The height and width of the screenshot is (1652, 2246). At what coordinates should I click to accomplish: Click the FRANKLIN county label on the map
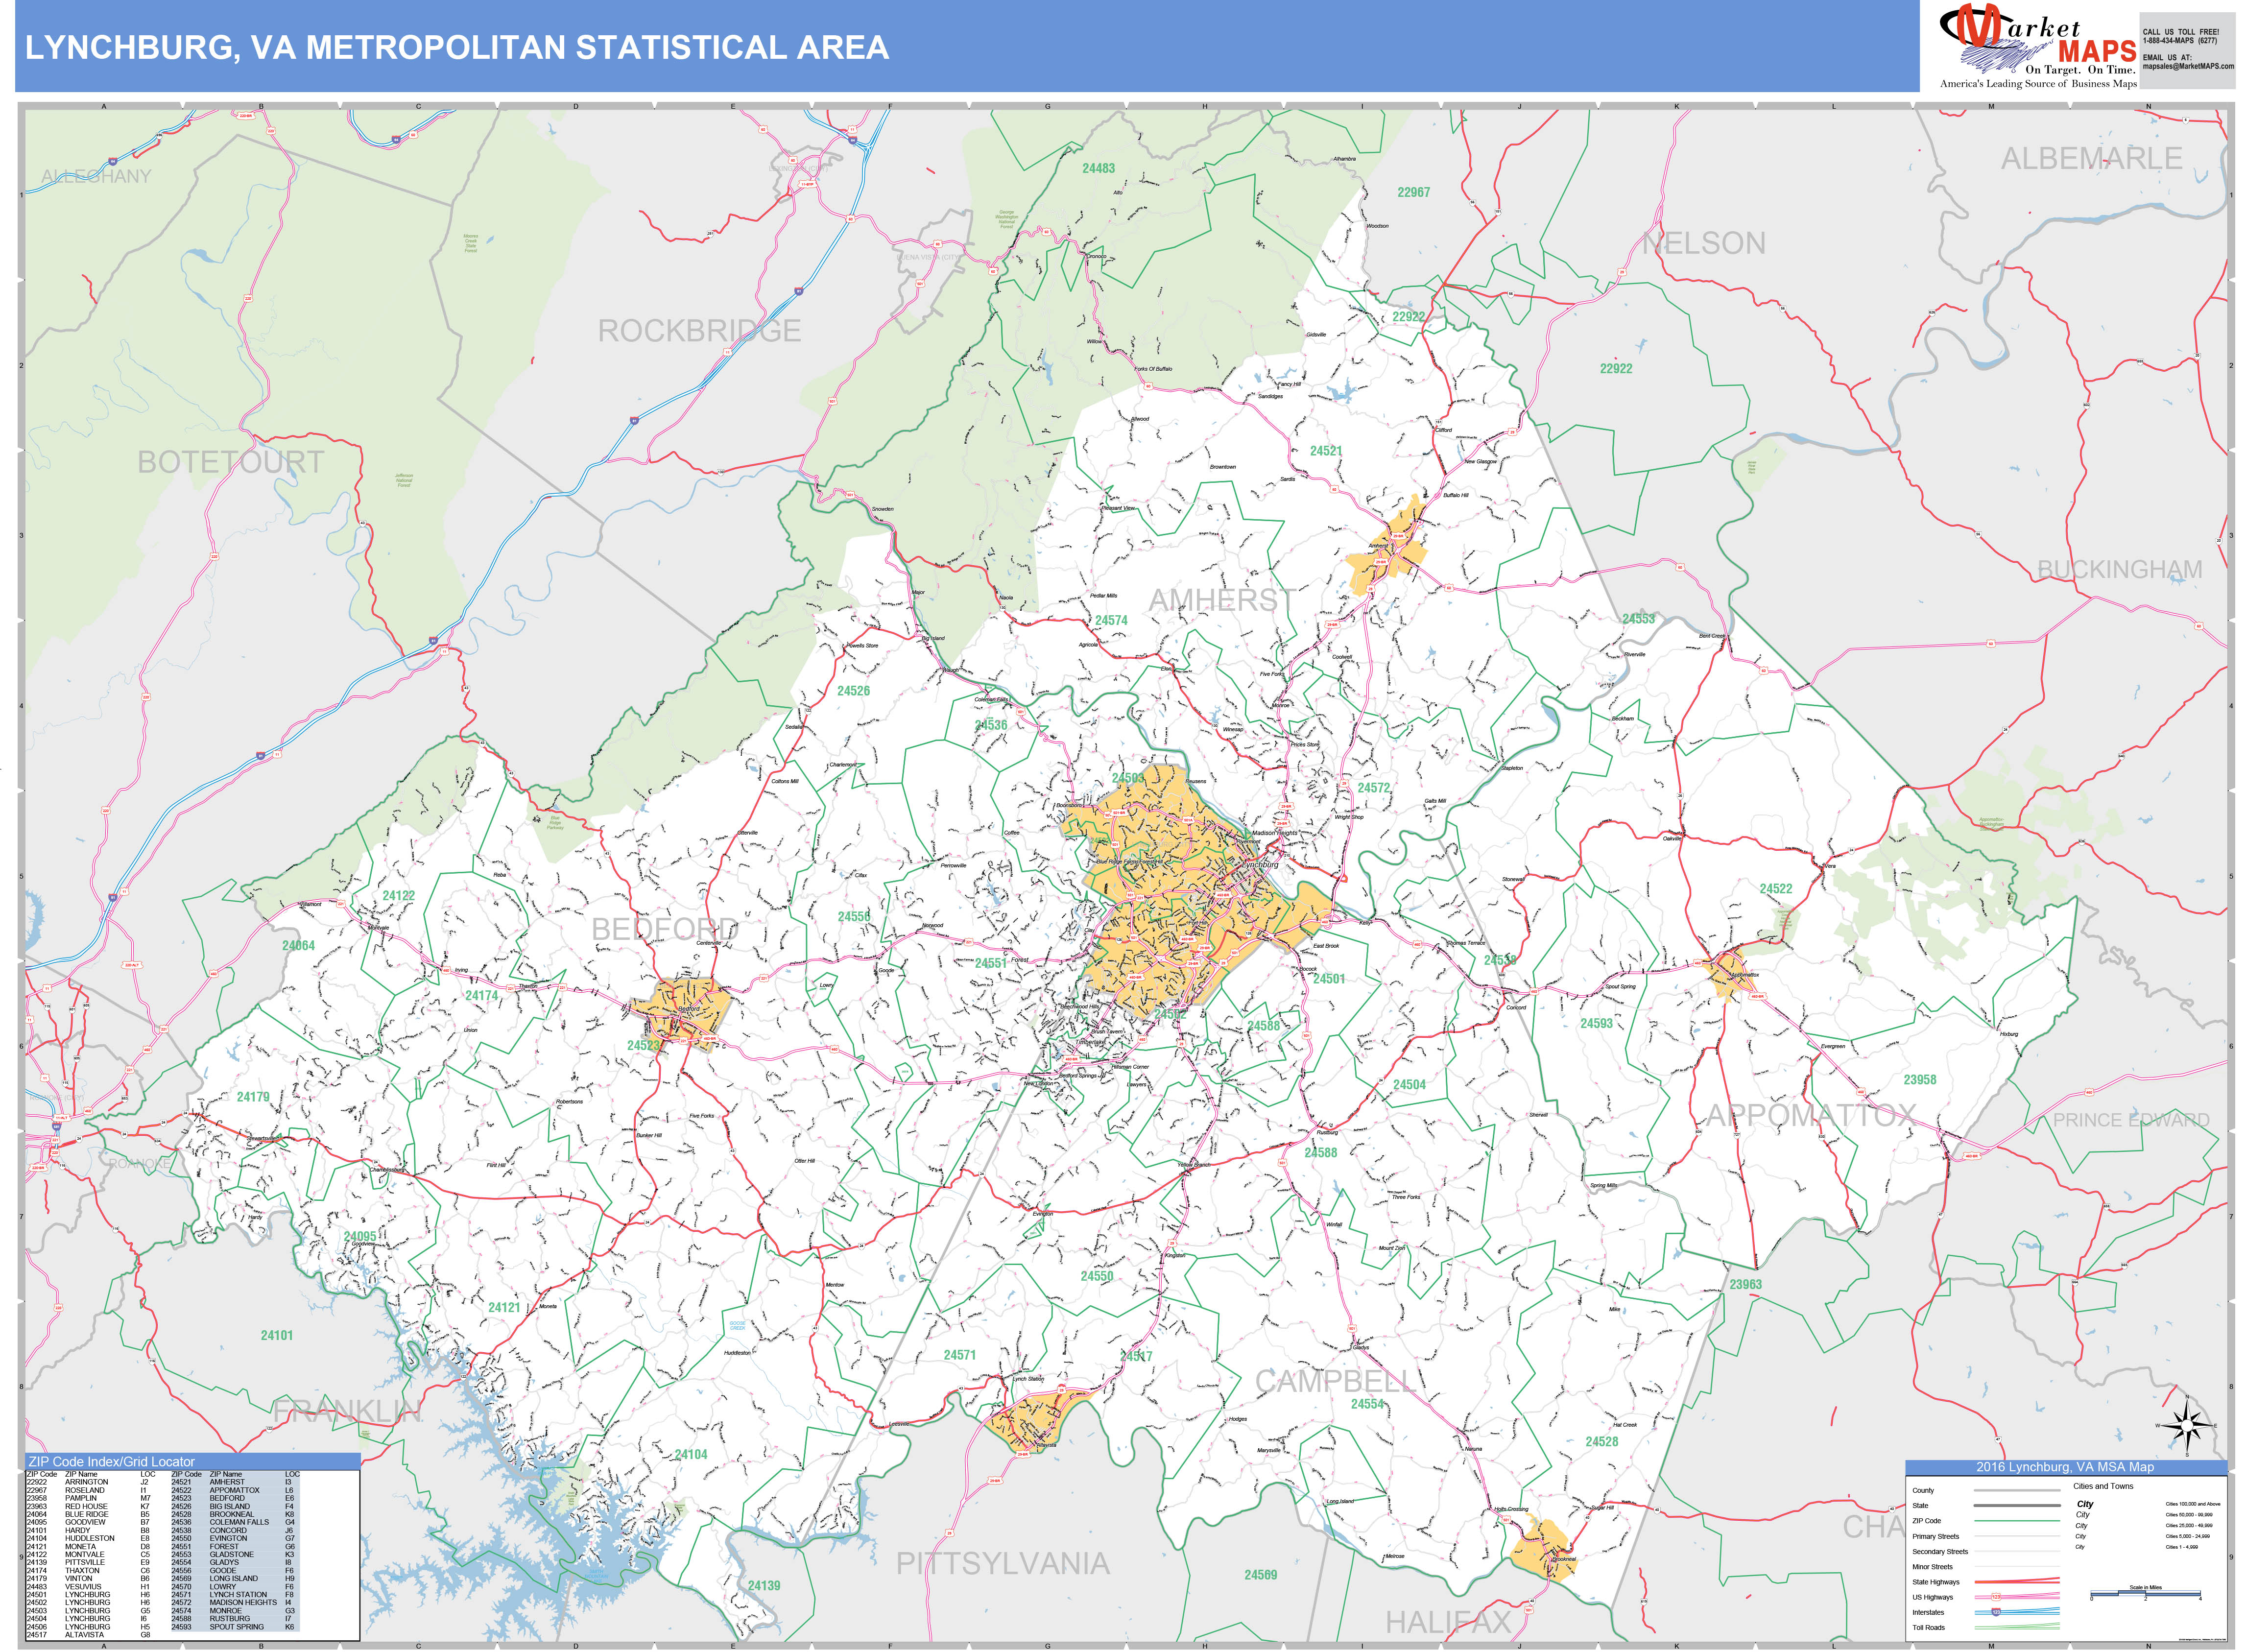(347, 1411)
